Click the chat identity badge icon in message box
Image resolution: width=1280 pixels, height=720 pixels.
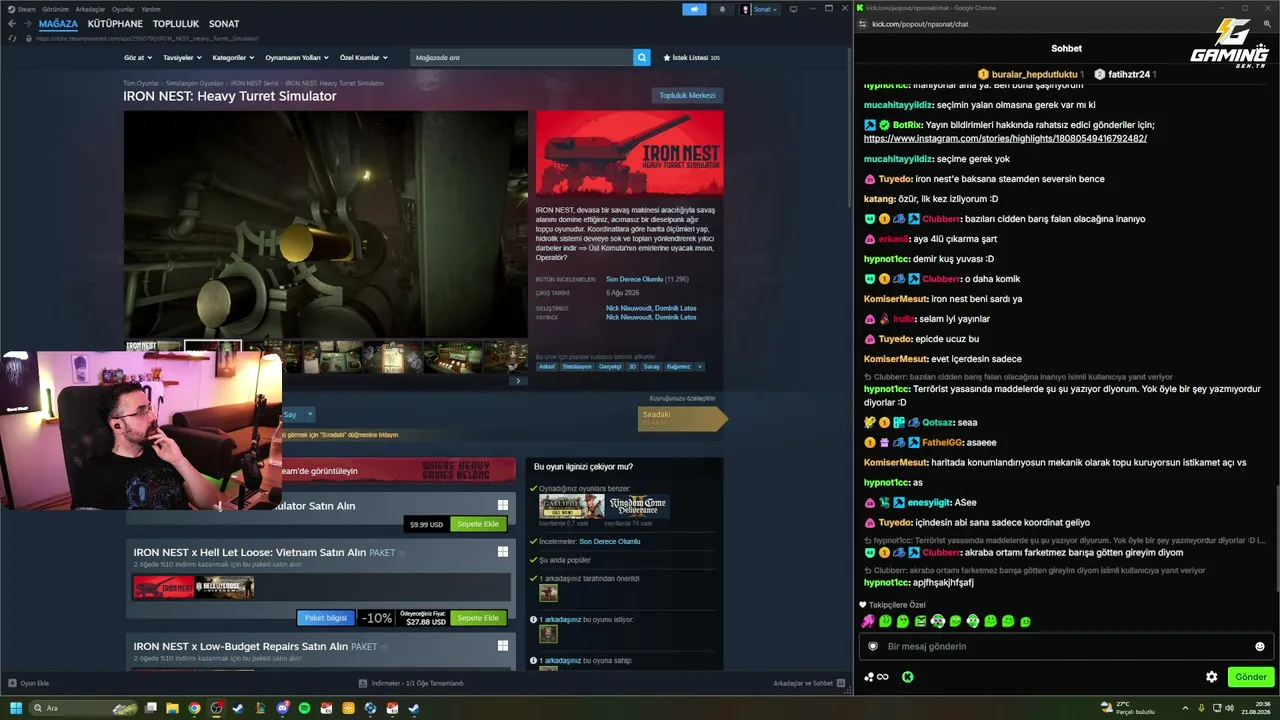pyautogui.click(x=873, y=646)
